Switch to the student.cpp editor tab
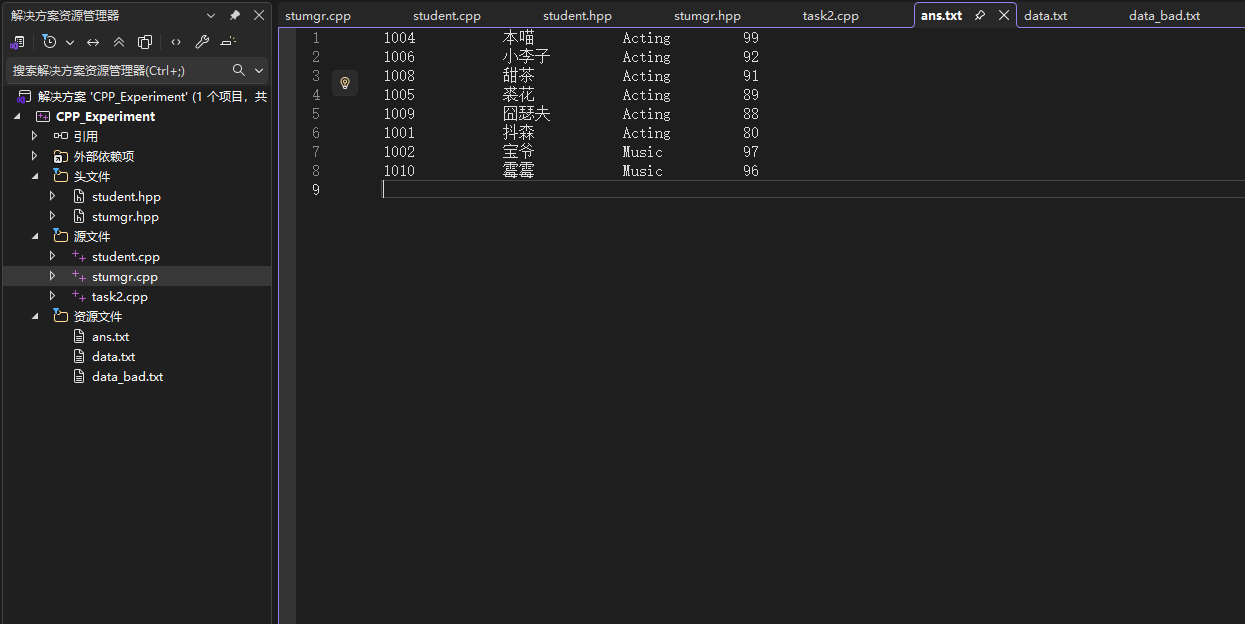Image resolution: width=1245 pixels, height=624 pixels. click(x=447, y=16)
